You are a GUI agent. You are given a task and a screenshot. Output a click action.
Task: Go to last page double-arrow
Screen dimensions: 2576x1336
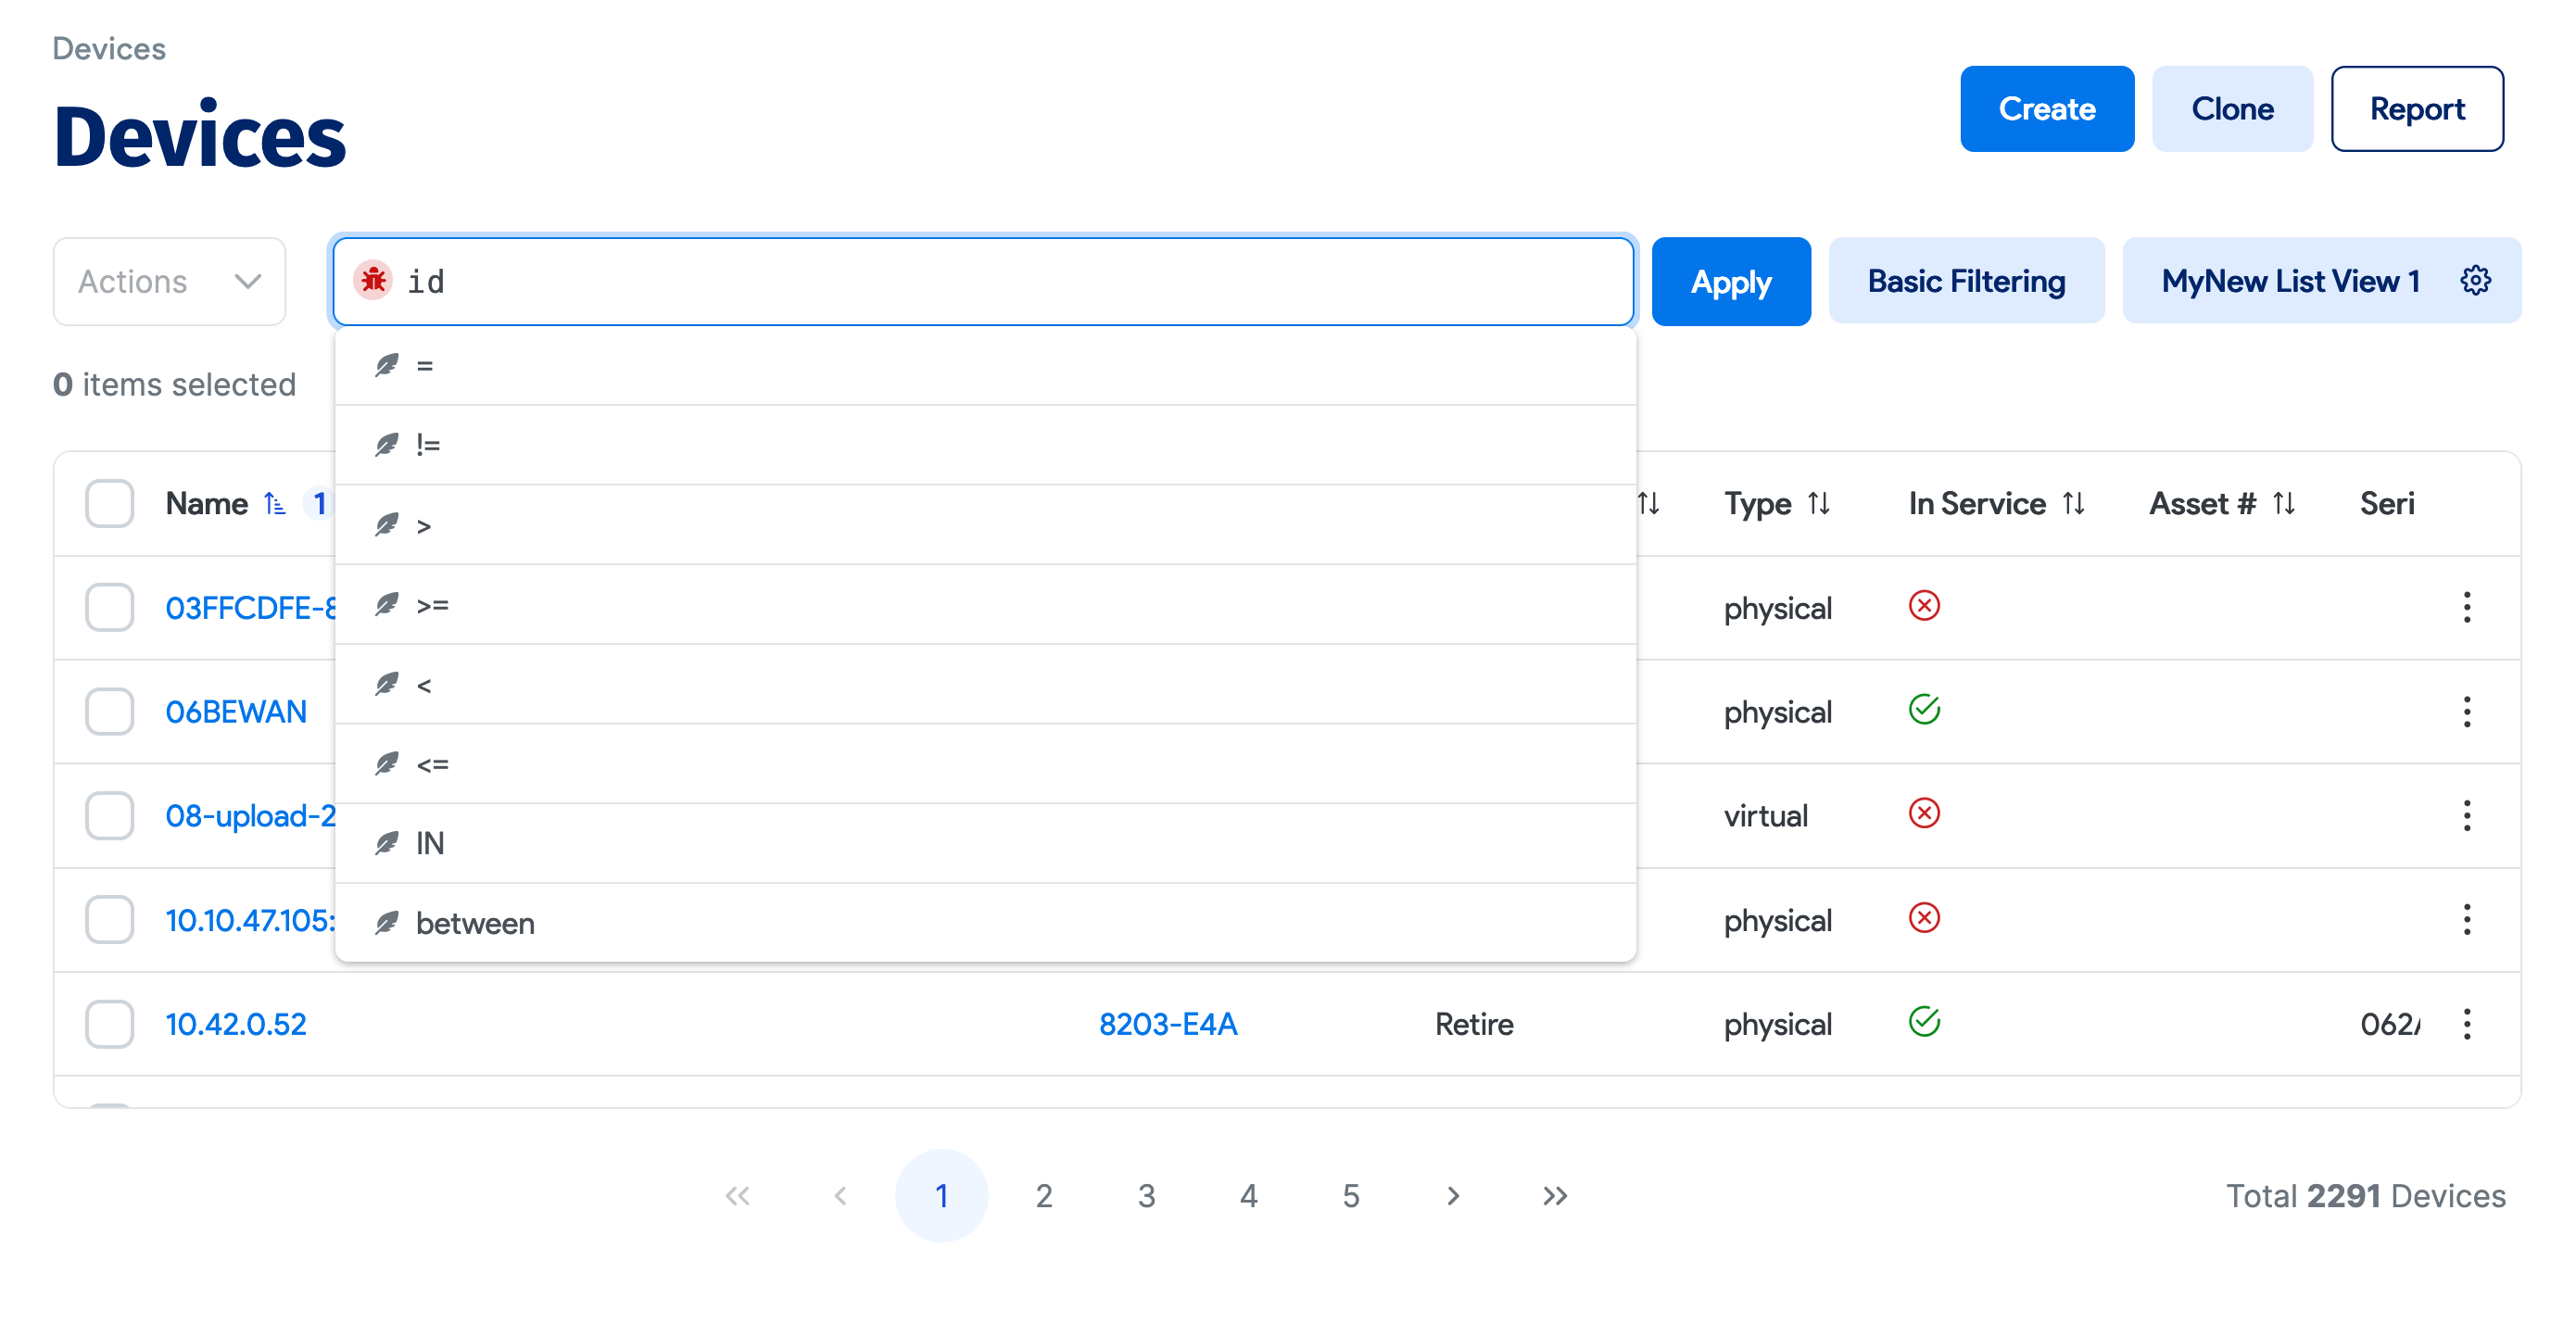tap(1554, 1196)
